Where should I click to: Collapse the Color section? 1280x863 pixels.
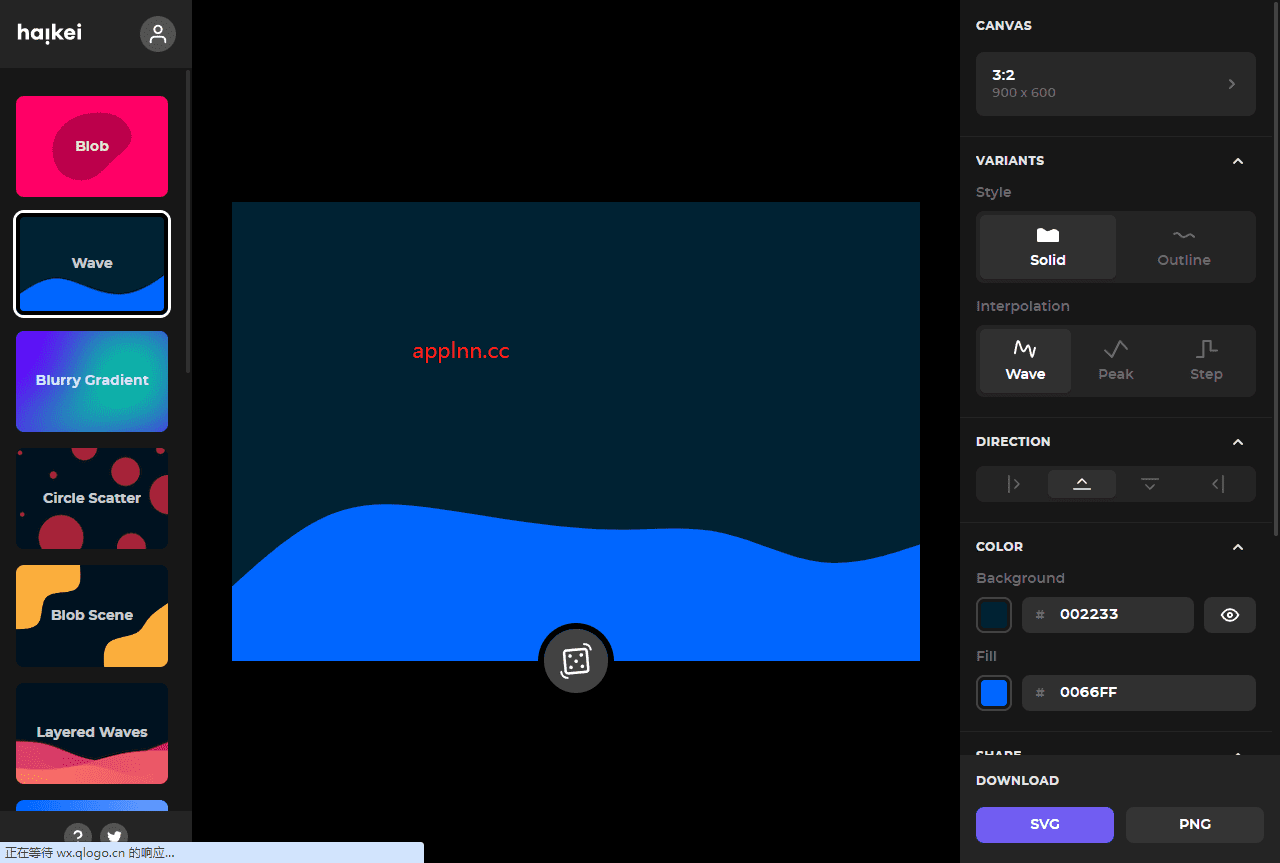(1238, 547)
